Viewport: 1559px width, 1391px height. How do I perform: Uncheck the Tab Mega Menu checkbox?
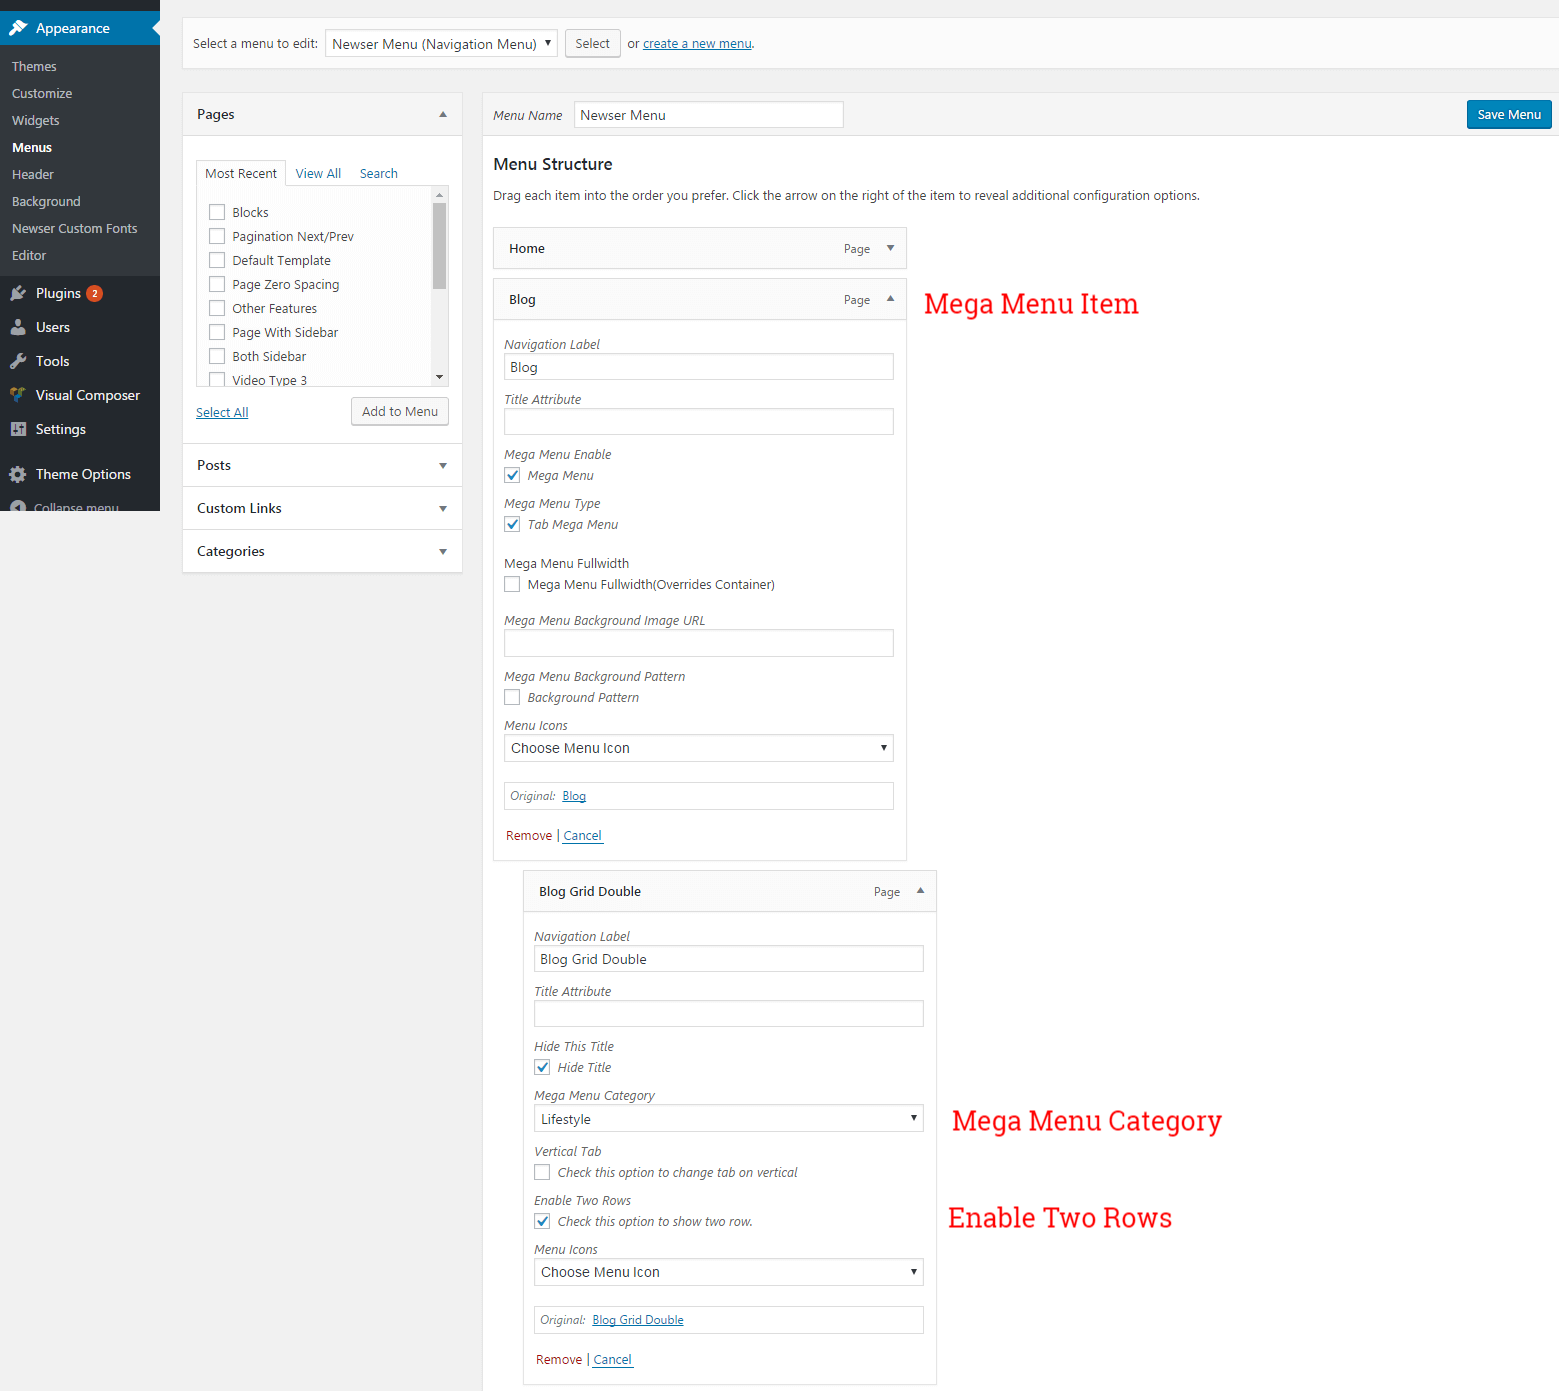[512, 524]
